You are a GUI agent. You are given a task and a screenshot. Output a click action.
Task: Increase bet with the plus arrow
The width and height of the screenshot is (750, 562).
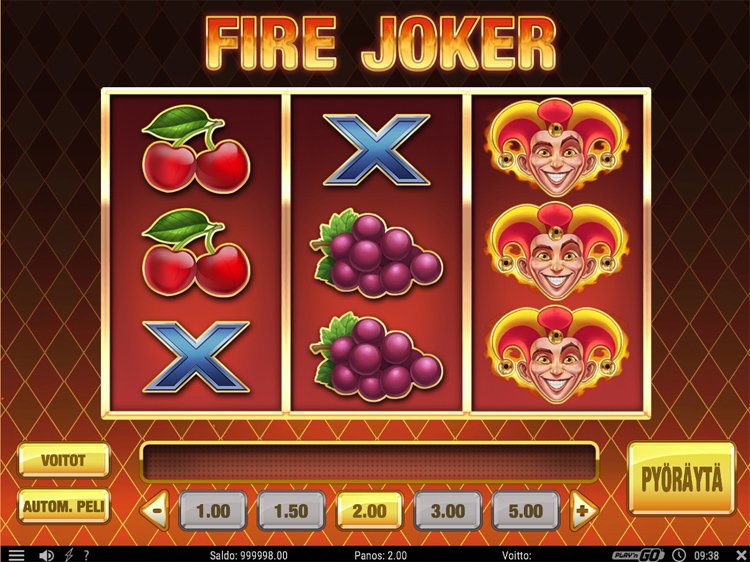pyautogui.click(x=584, y=510)
